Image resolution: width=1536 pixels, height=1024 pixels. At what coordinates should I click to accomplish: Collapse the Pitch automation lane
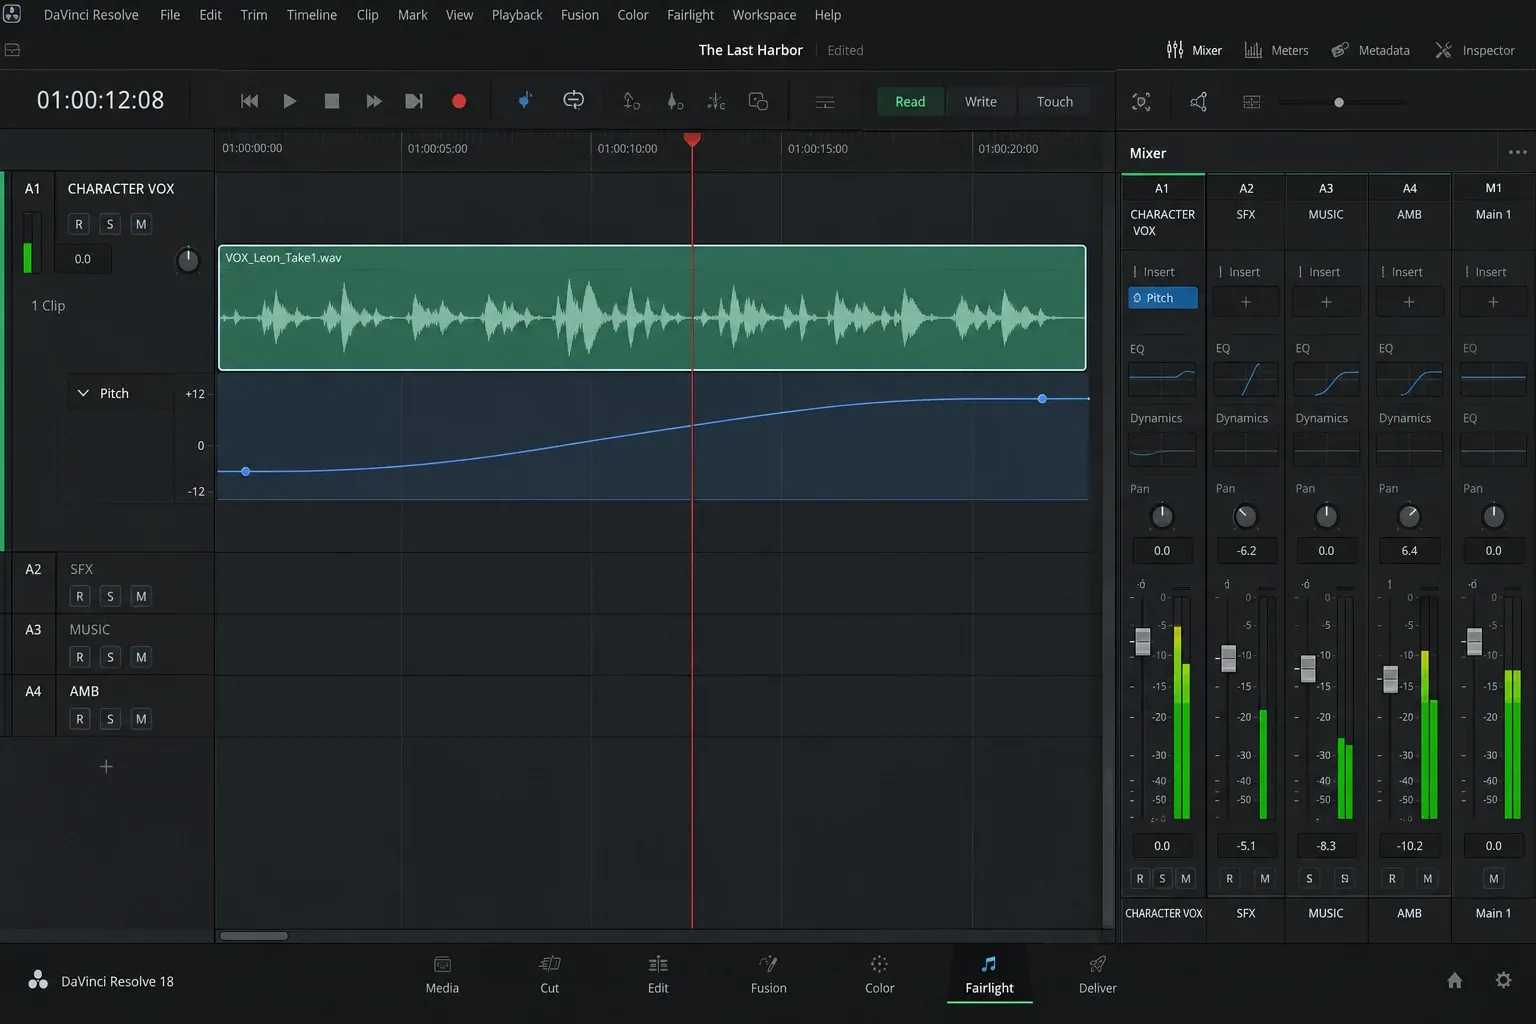[x=83, y=393]
